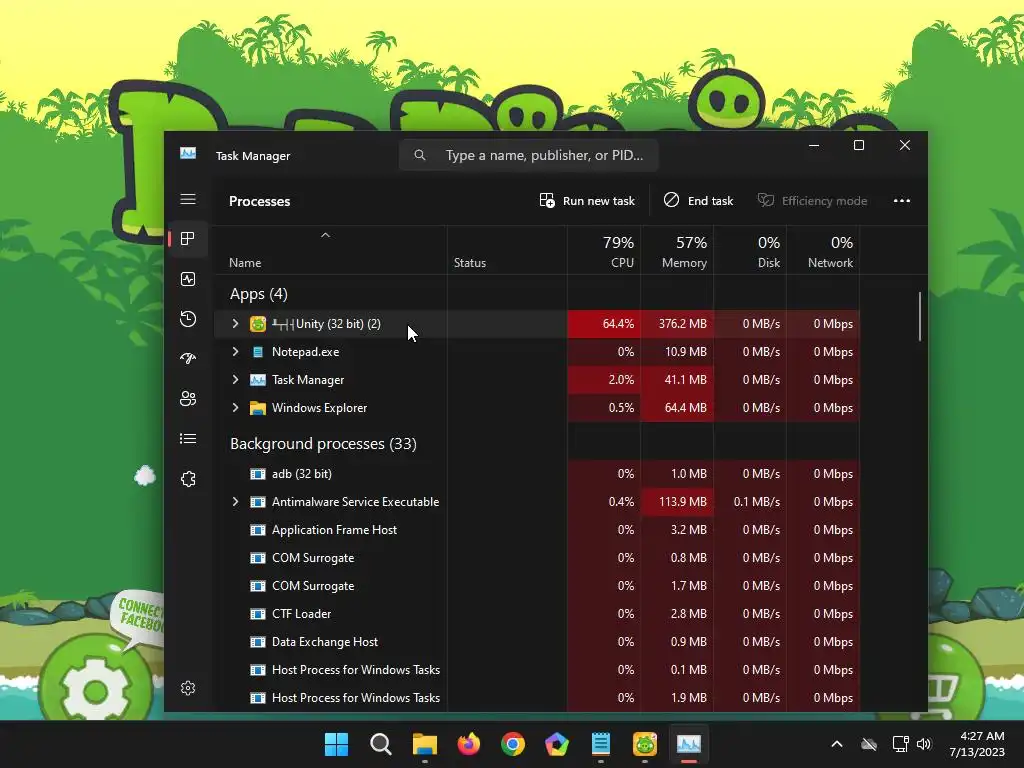The width and height of the screenshot is (1024, 768).
Task: Select the Data Exchange Host row
Action: pyautogui.click(x=536, y=642)
